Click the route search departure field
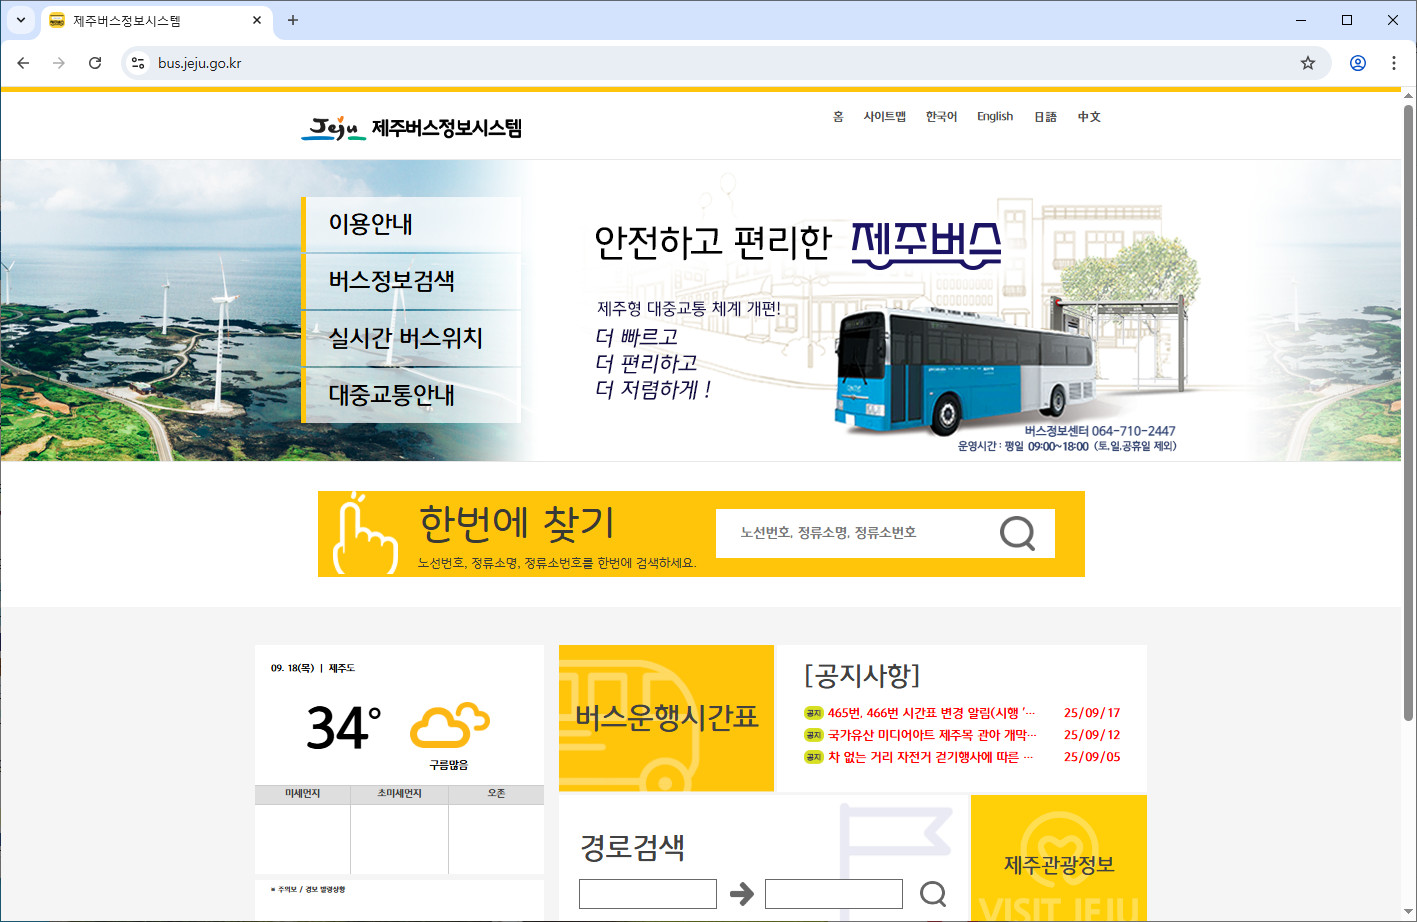Image resolution: width=1417 pixels, height=922 pixels. coord(648,894)
